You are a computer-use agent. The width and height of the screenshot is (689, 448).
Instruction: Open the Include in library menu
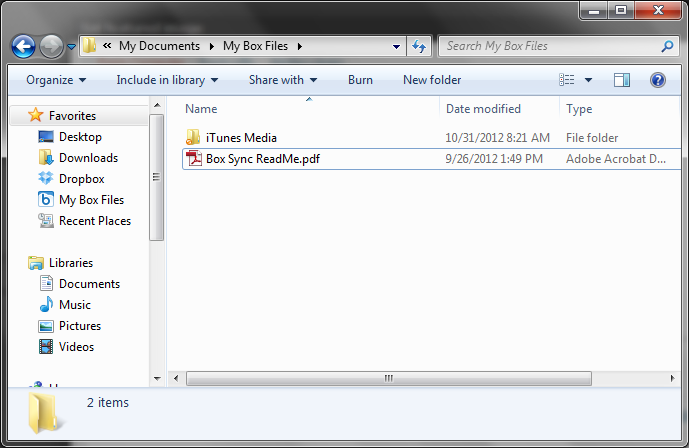coord(167,80)
